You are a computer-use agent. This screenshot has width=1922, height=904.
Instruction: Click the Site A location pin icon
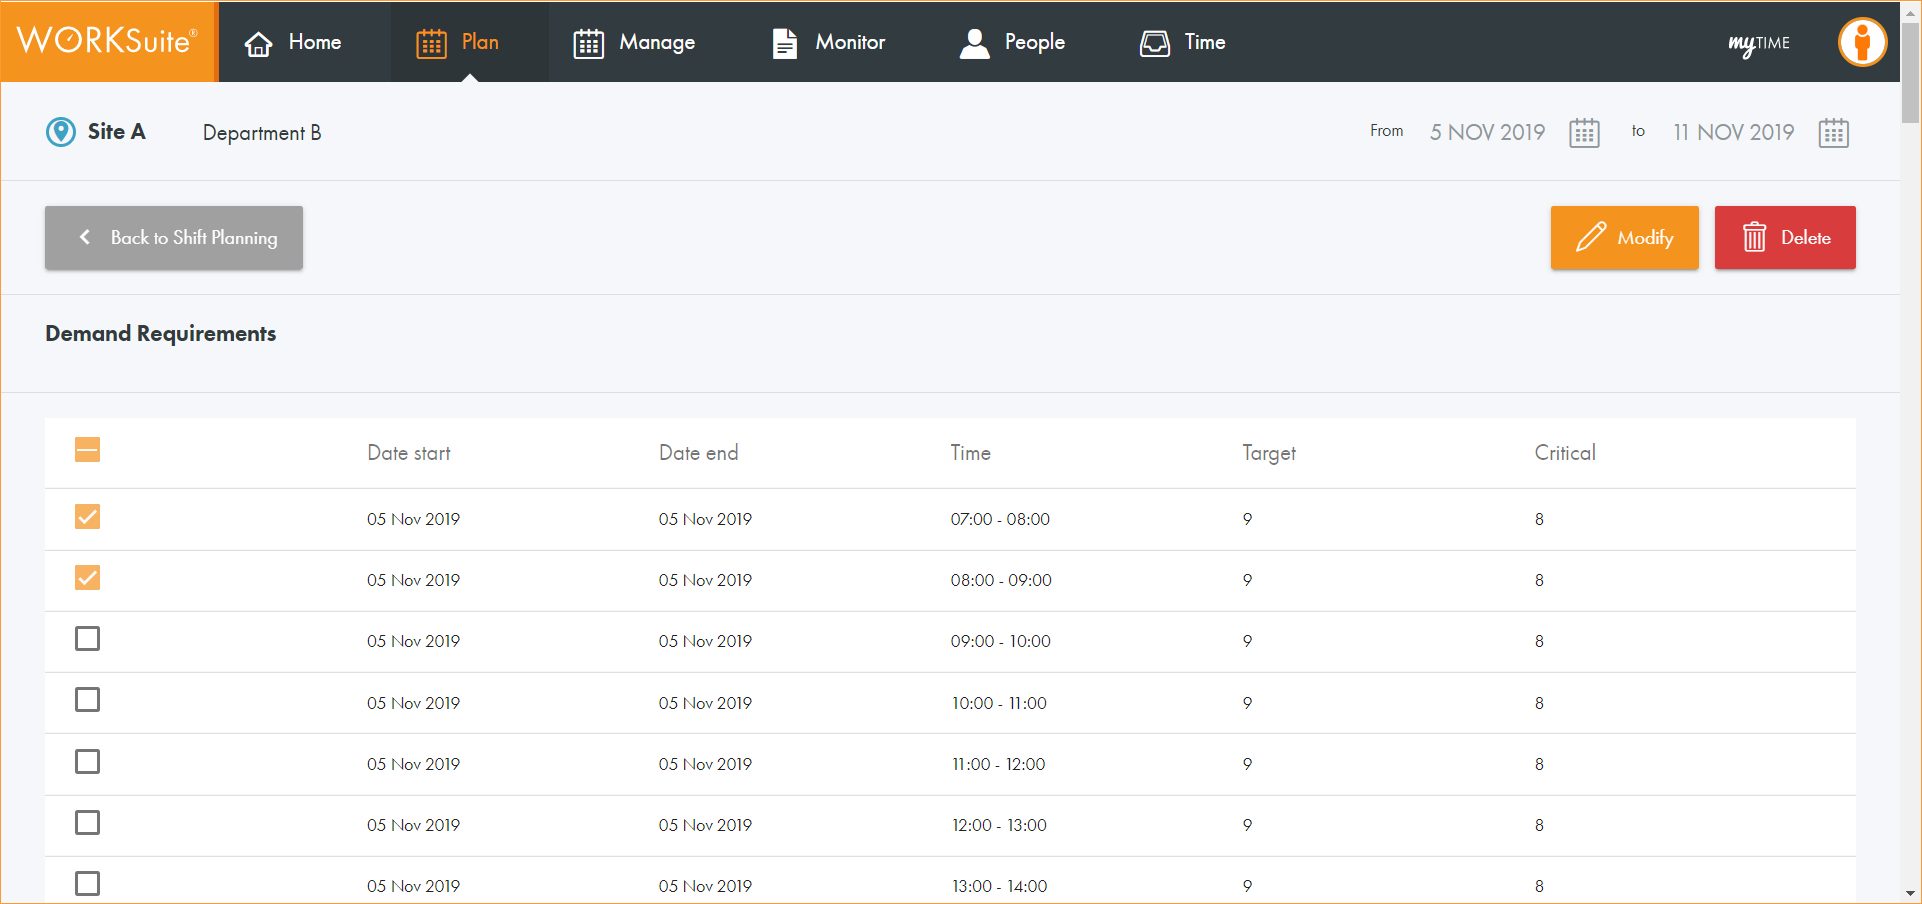(x=61, y=132)
